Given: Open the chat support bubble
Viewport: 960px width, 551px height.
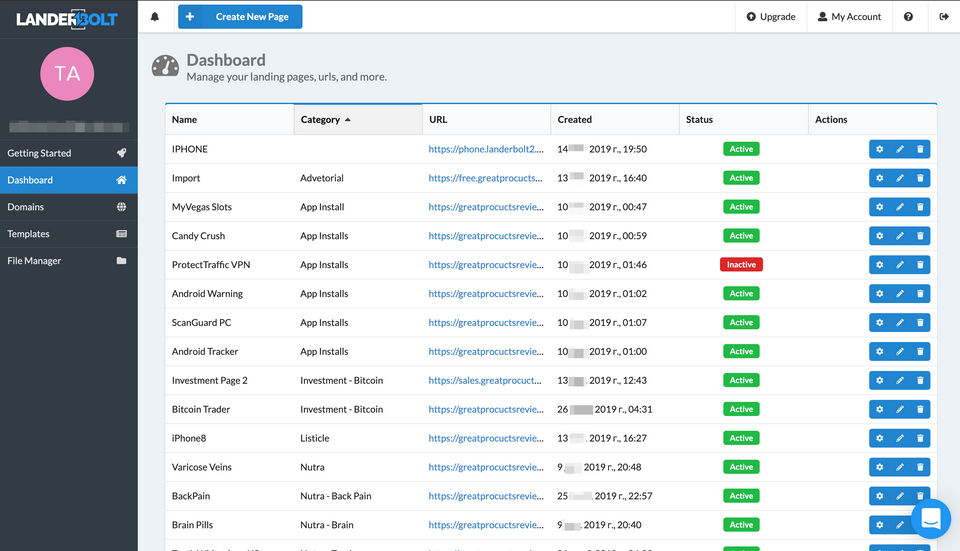Looking at the screenshot, I should coord(930,519).
